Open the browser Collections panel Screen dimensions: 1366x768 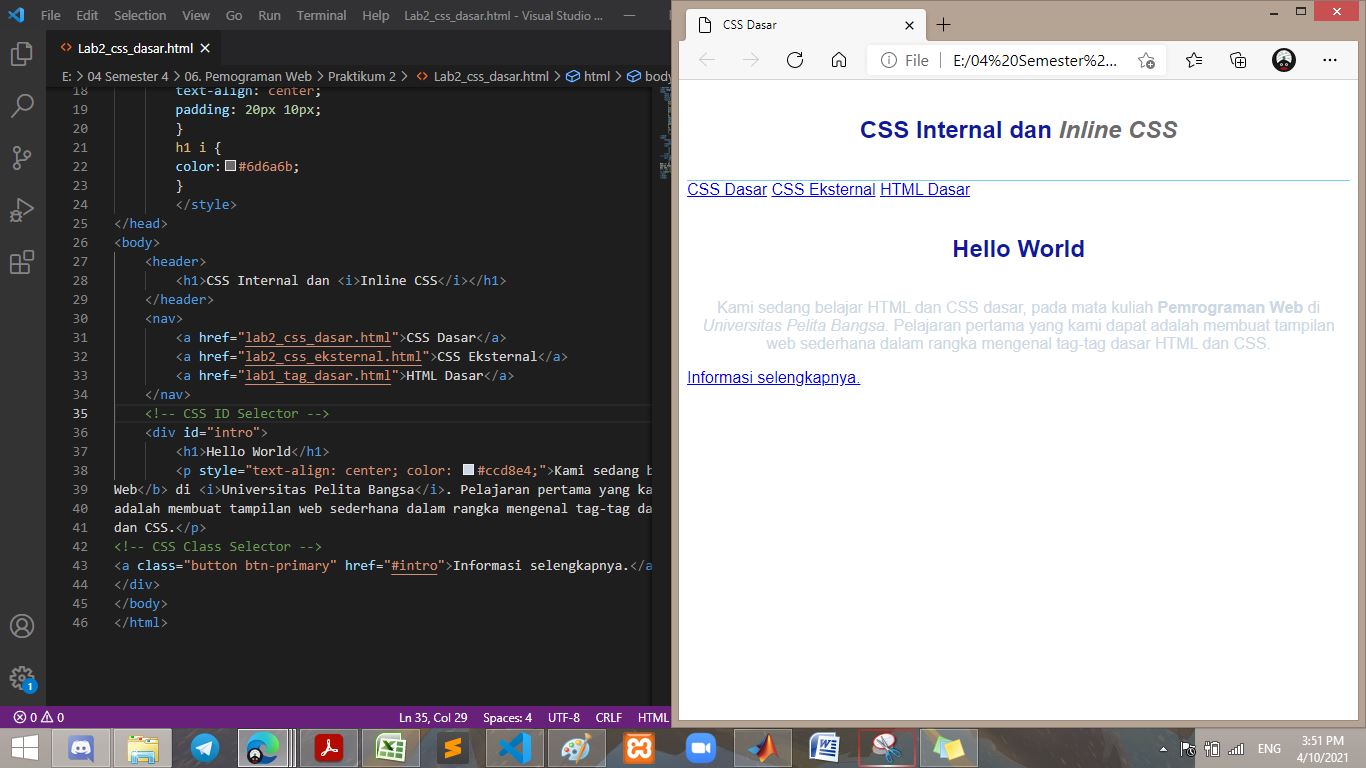[1238, 60]
